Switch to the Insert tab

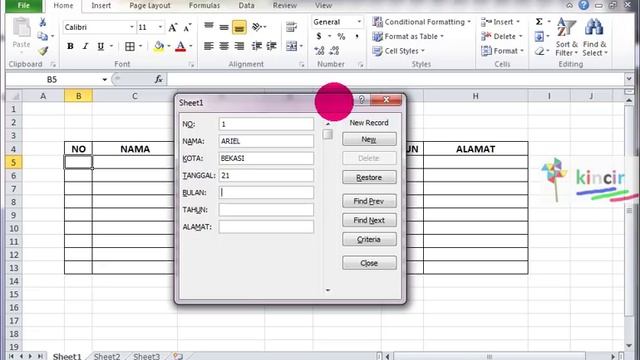pyautogui.click(x=101, y=5)
